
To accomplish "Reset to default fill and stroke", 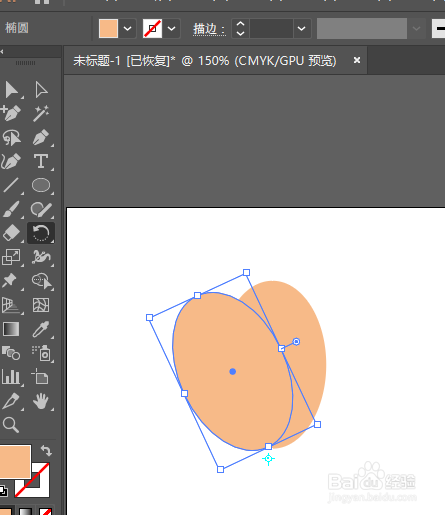I will point(3,491).
